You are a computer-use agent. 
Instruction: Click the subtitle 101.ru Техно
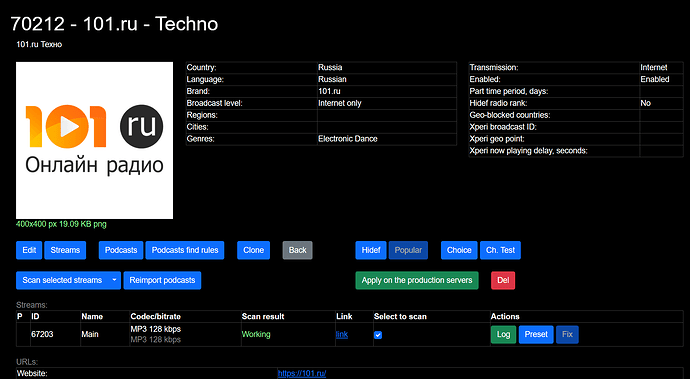coord(39,44)
